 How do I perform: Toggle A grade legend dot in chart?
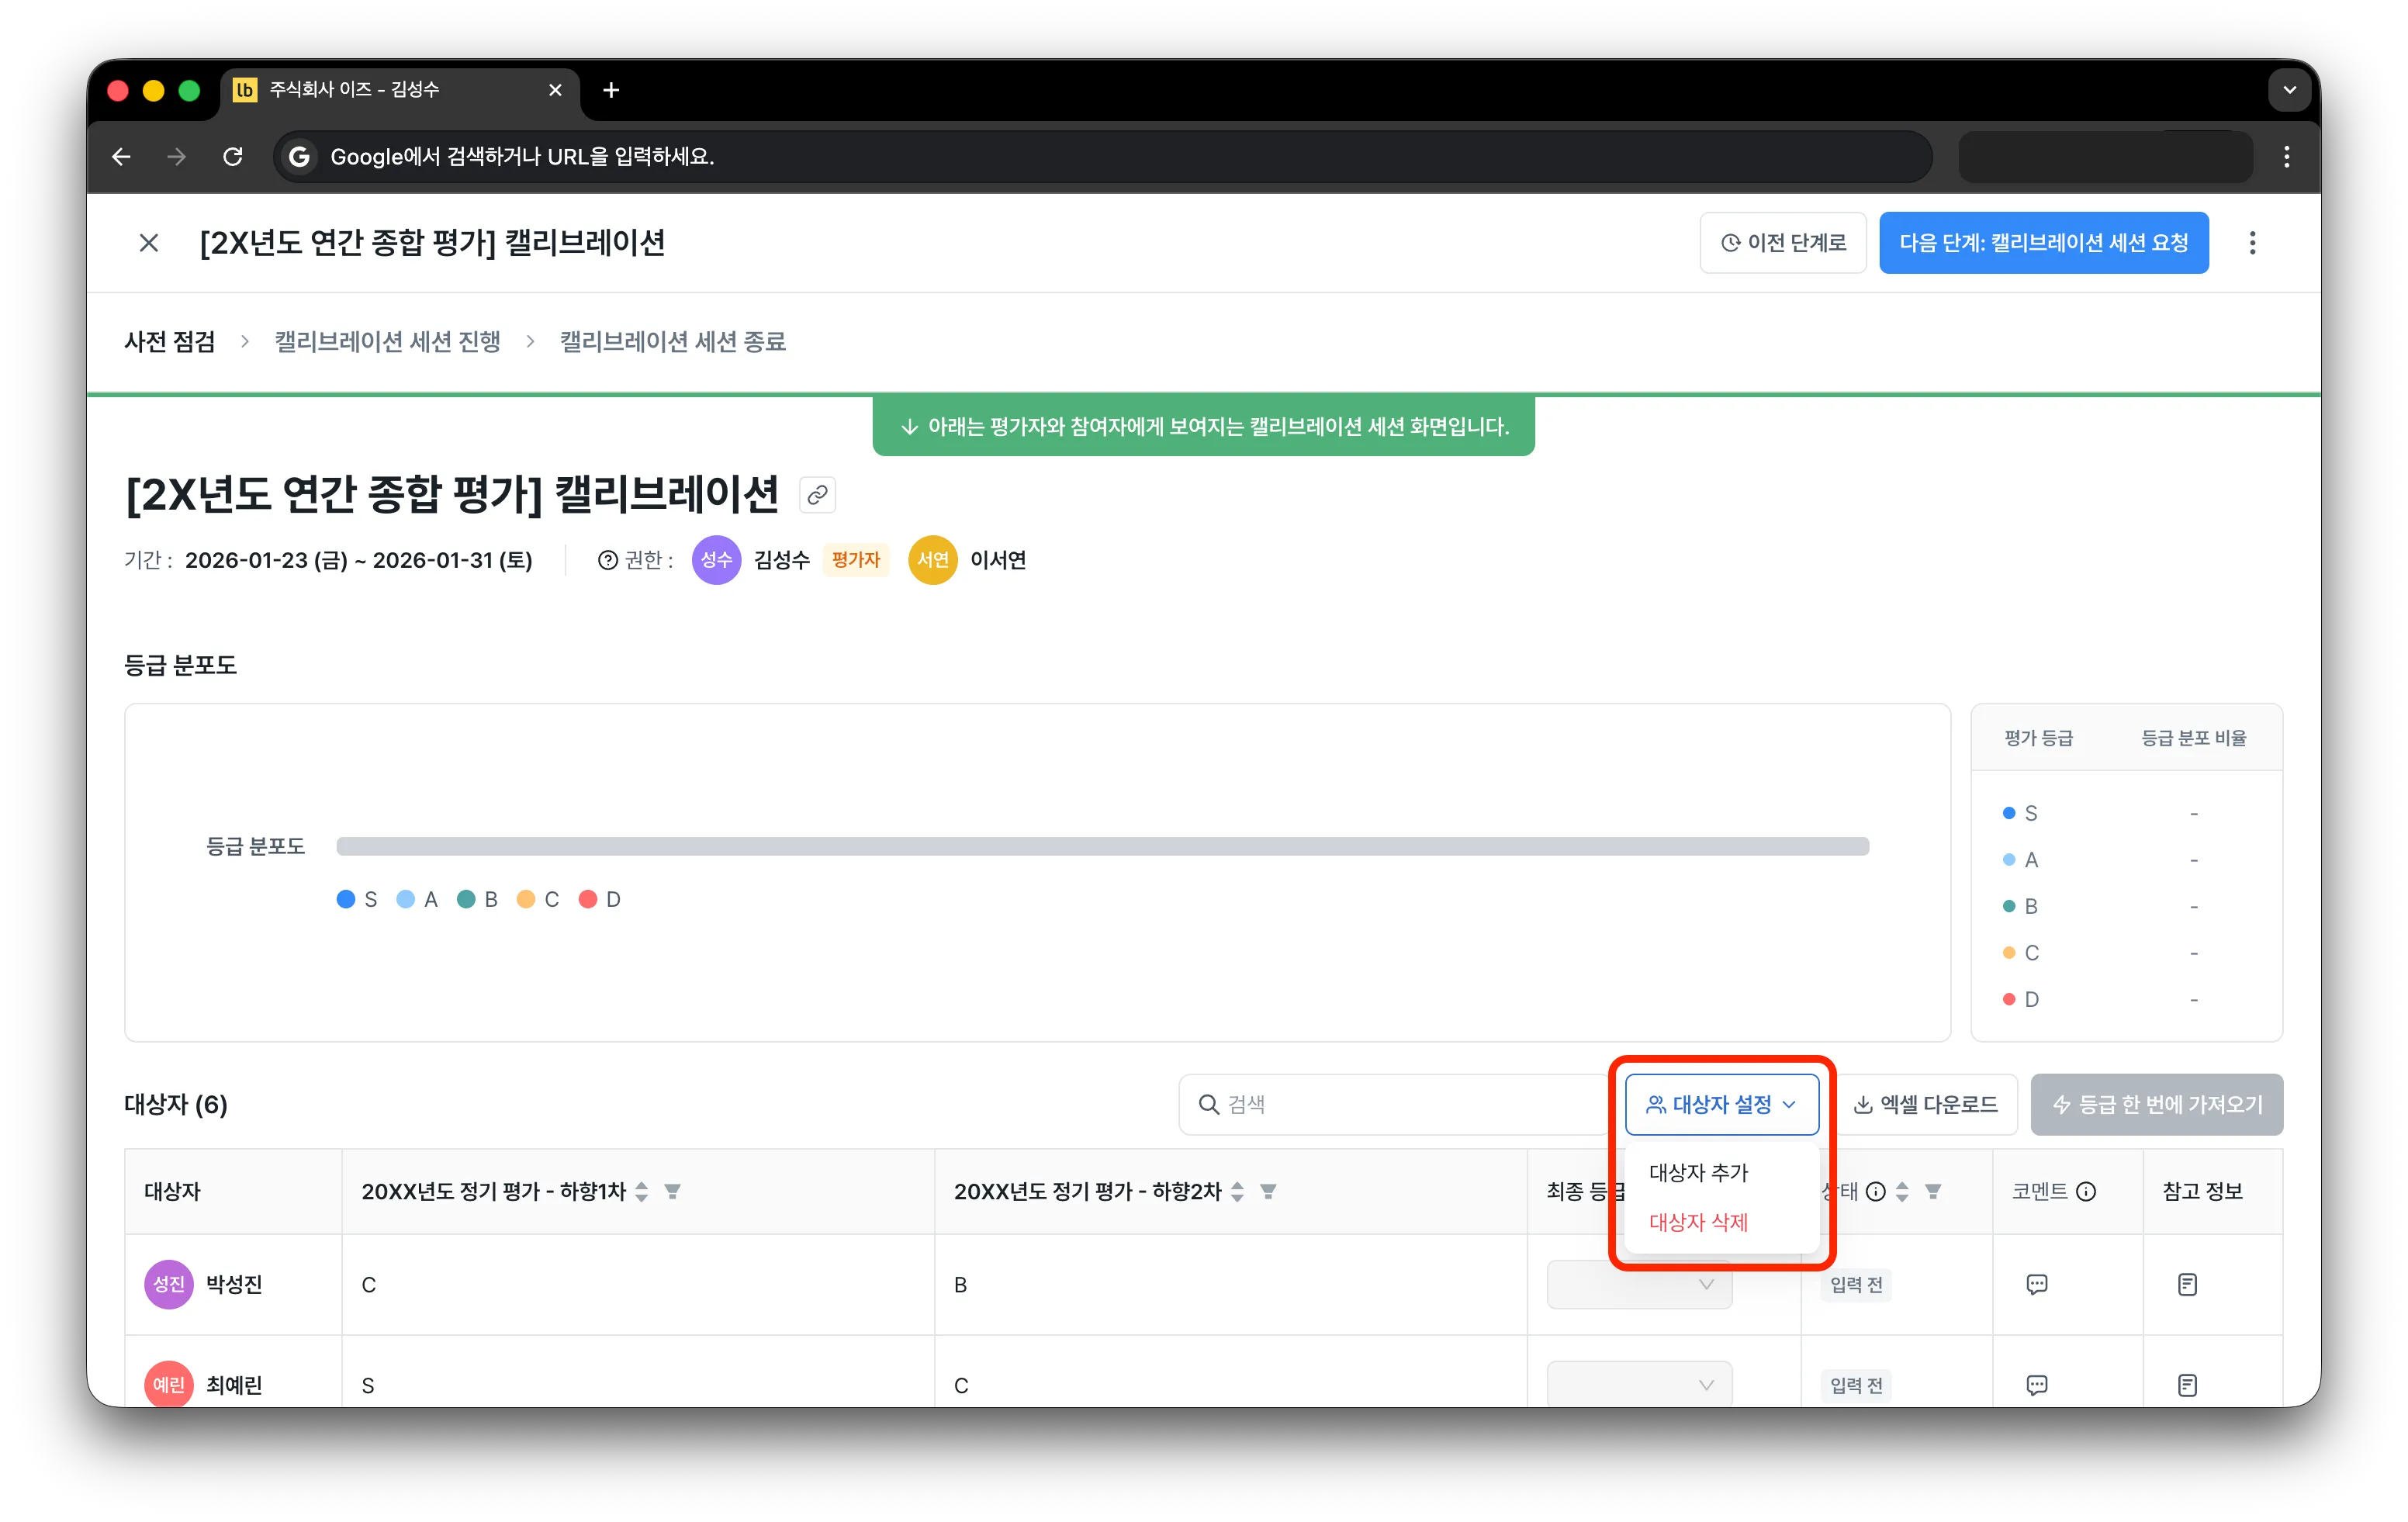coord(406,899)
